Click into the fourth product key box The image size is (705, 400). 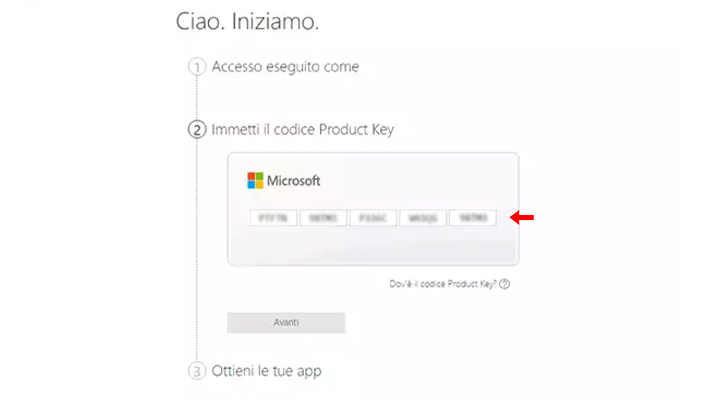point(423,217)
